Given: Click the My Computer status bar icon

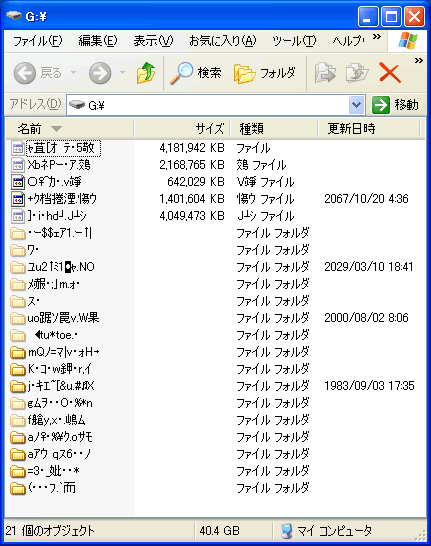Looking at the screenshot, I should pos(286,531).
